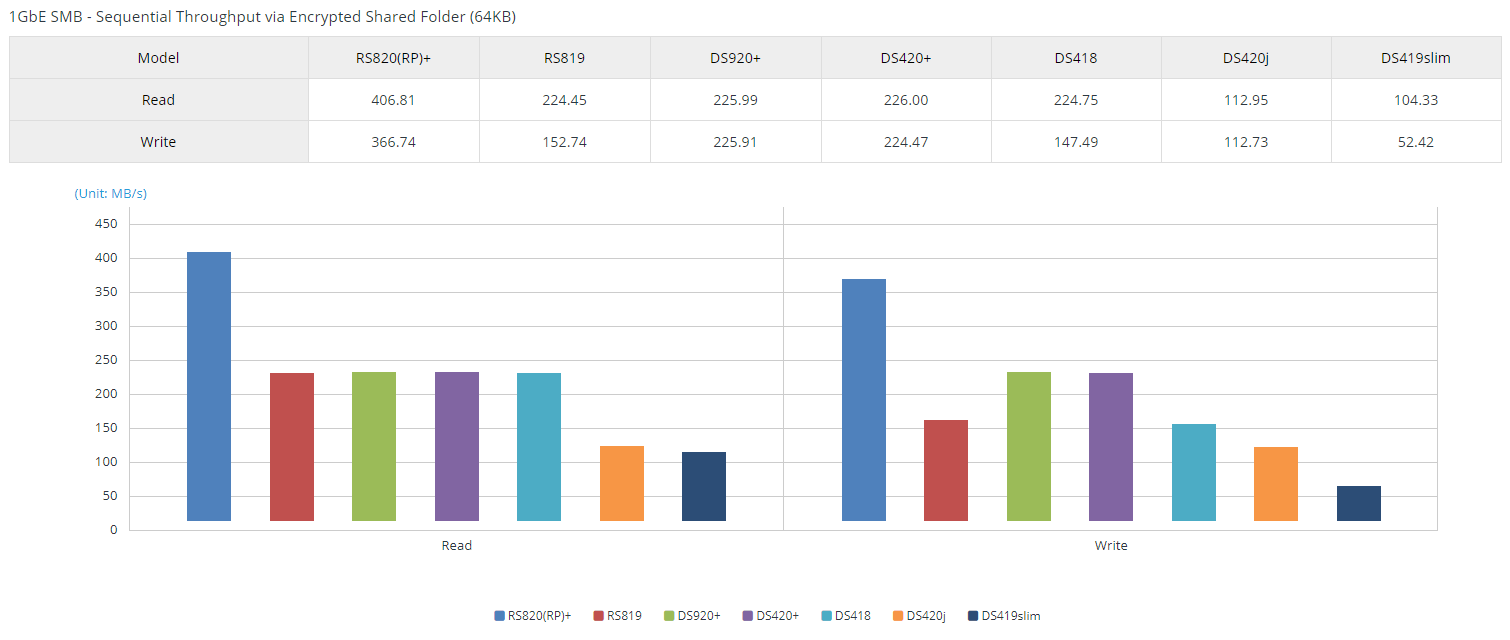
Task: Click the table cell showing 226.00
Action: click(906, 100)
